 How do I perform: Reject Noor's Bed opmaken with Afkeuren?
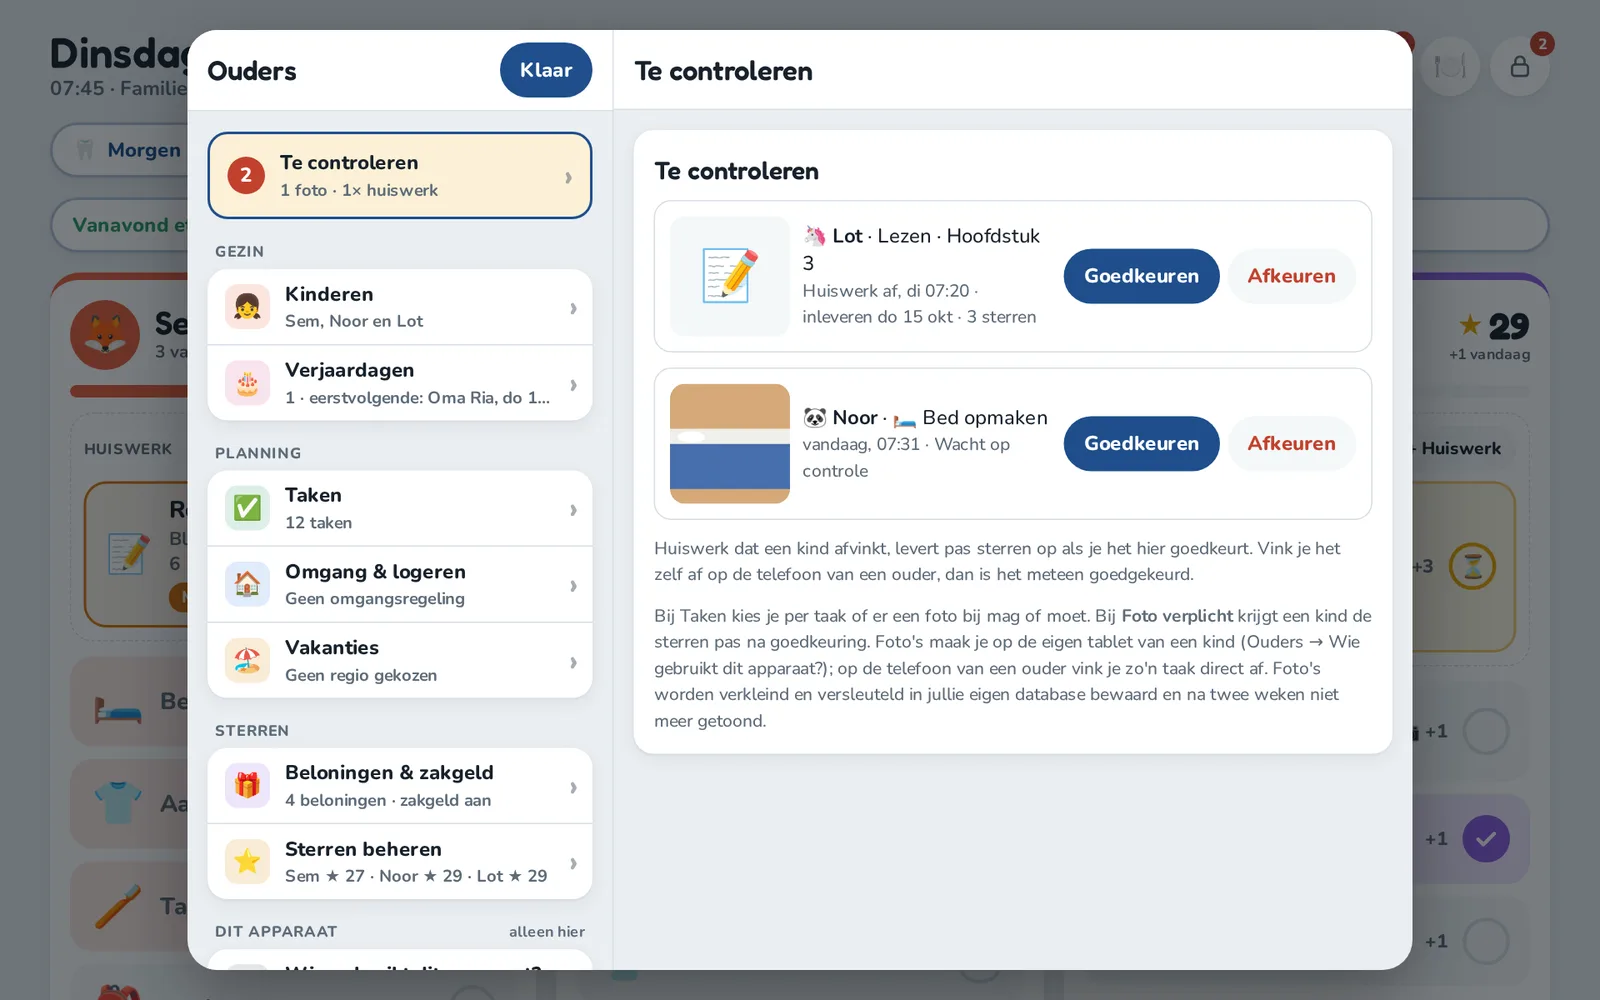(1291, 443)
